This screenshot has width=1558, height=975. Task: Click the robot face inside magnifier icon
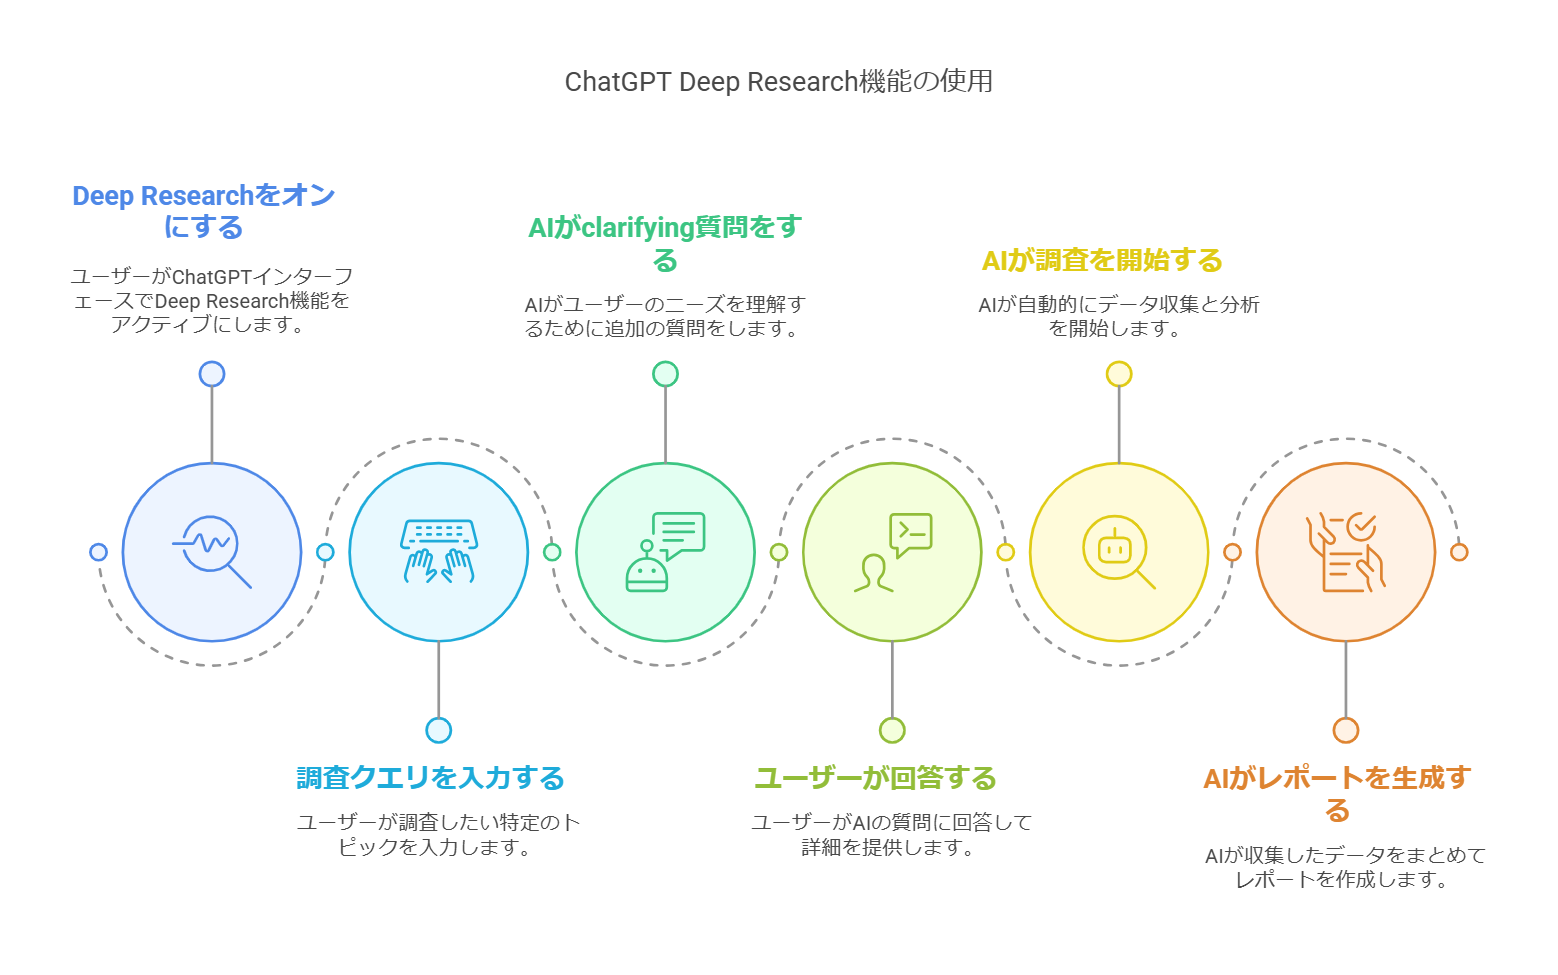tap(1118, 552)
